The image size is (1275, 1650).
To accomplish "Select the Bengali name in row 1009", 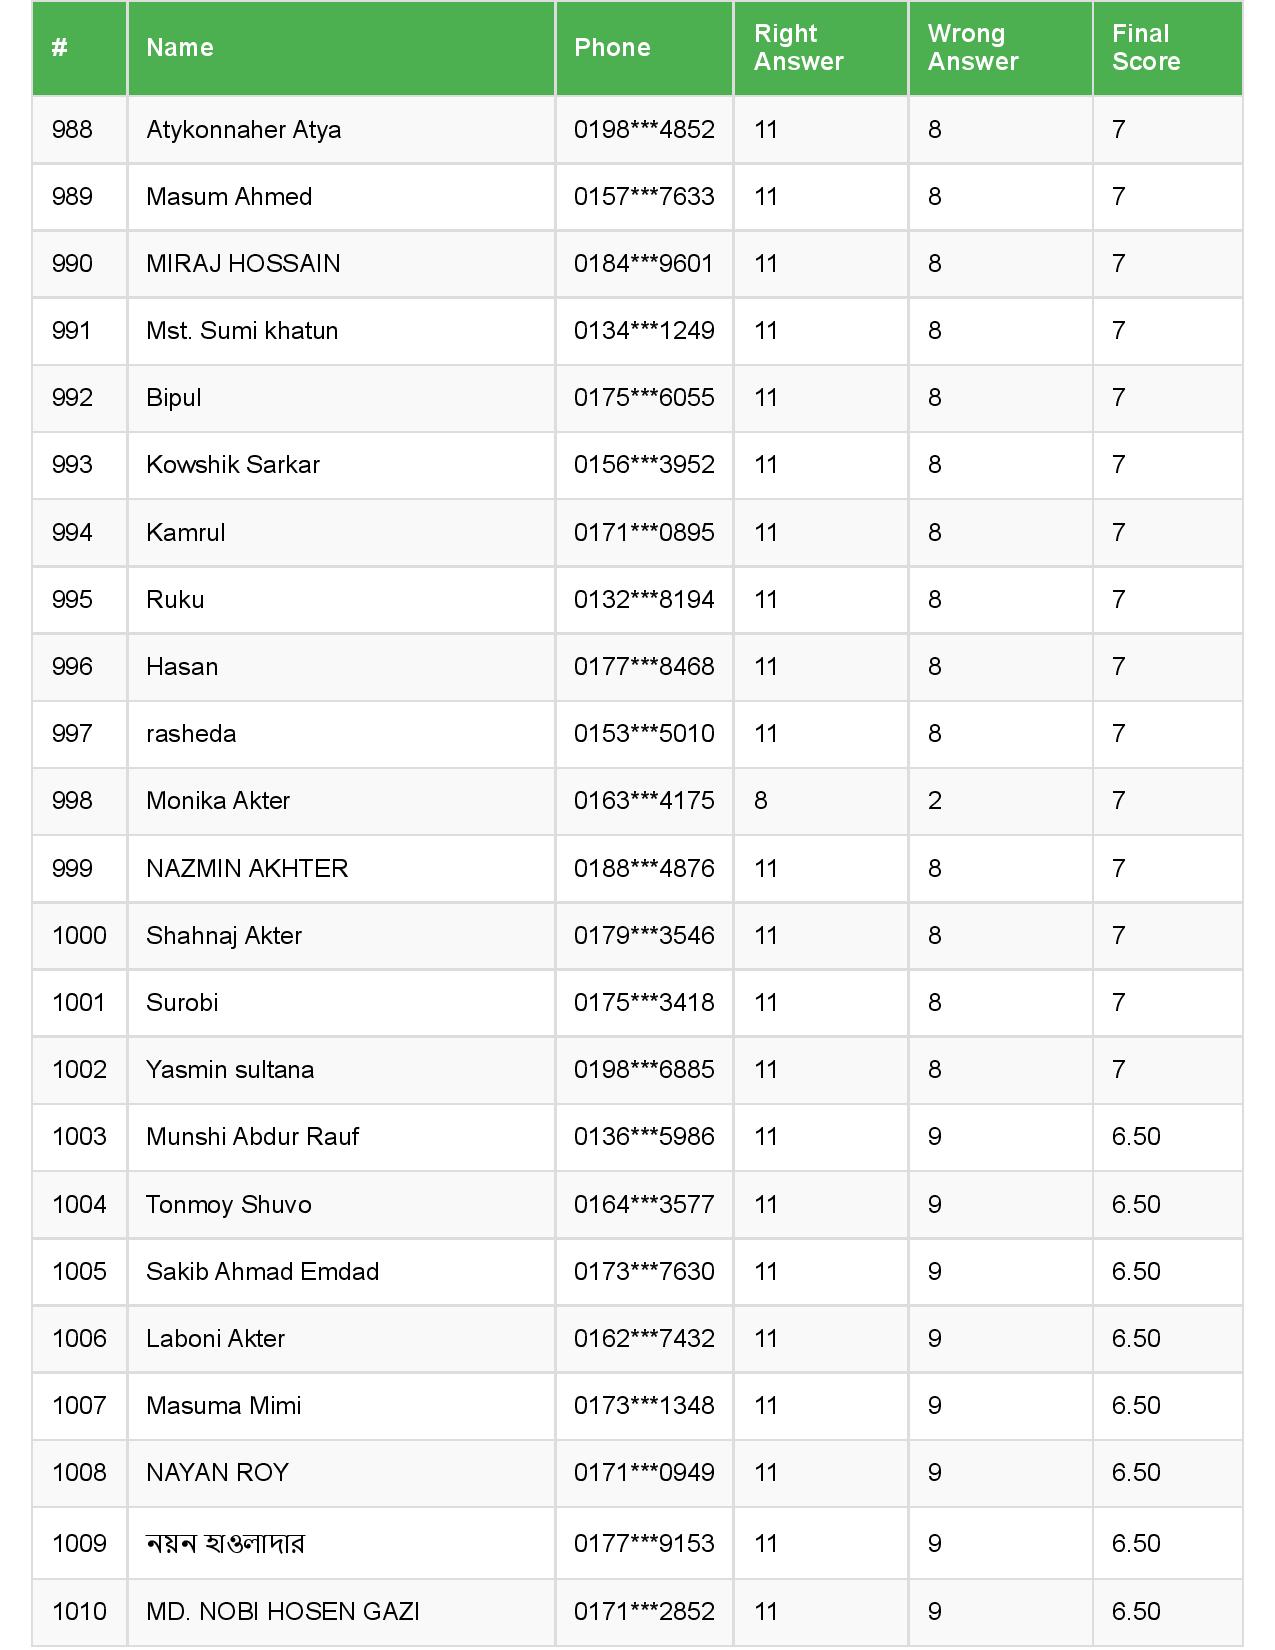I will pyautogui.click(x=225, y=1544).
